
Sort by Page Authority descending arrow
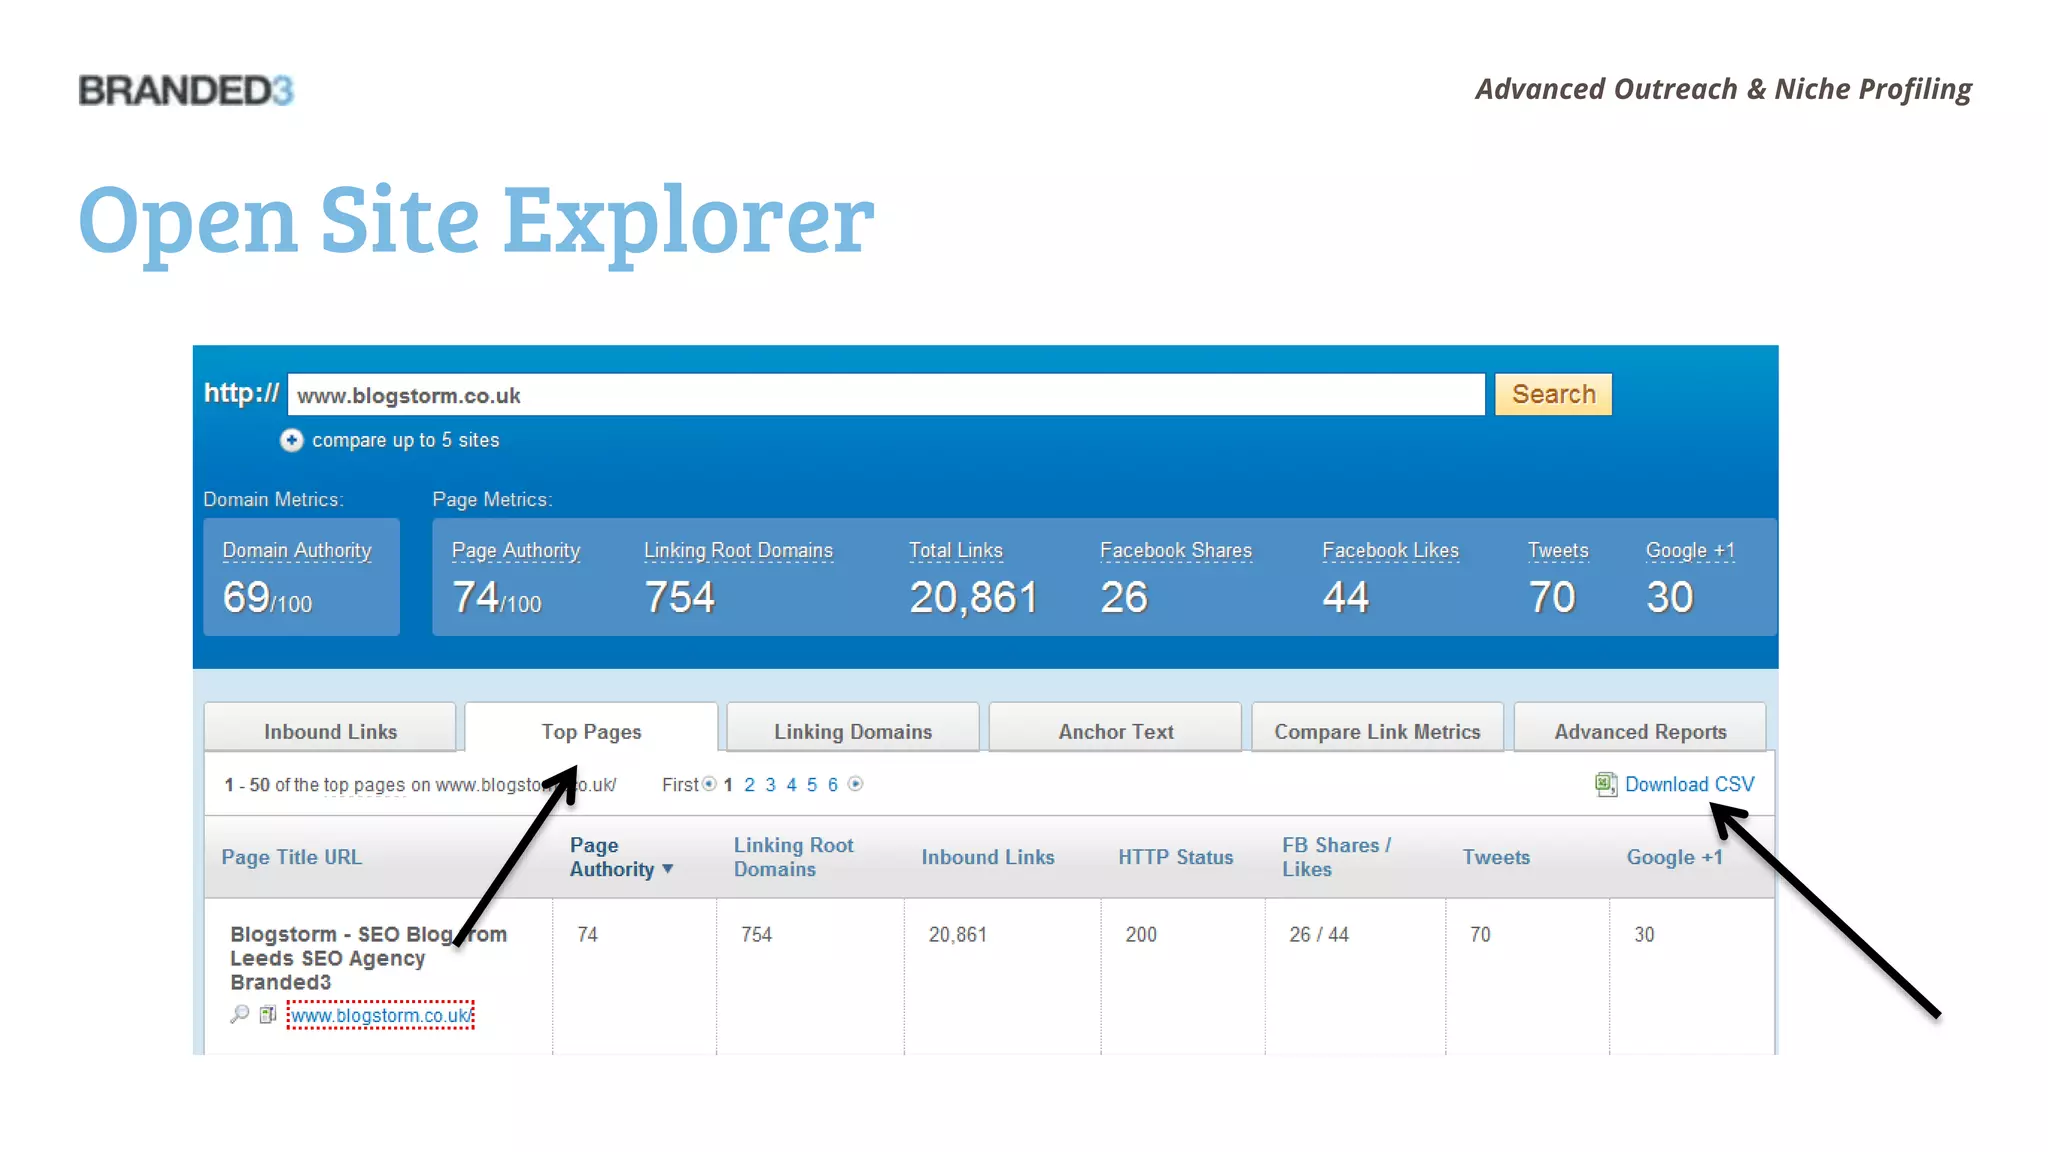pos(668,869)
